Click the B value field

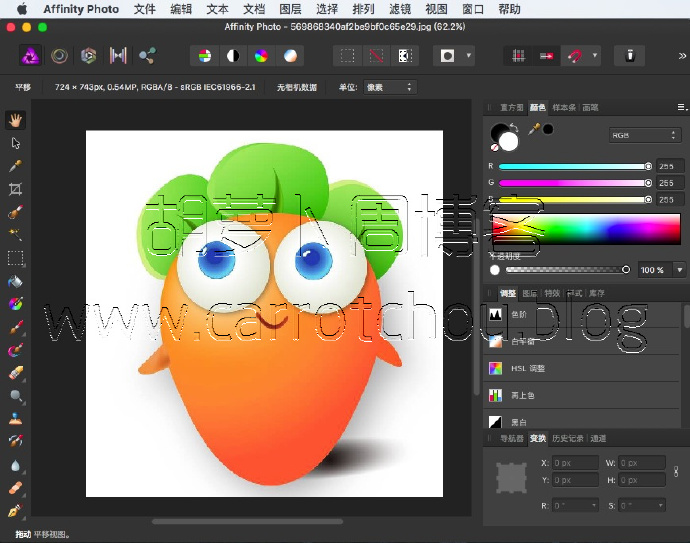[670, 199]
